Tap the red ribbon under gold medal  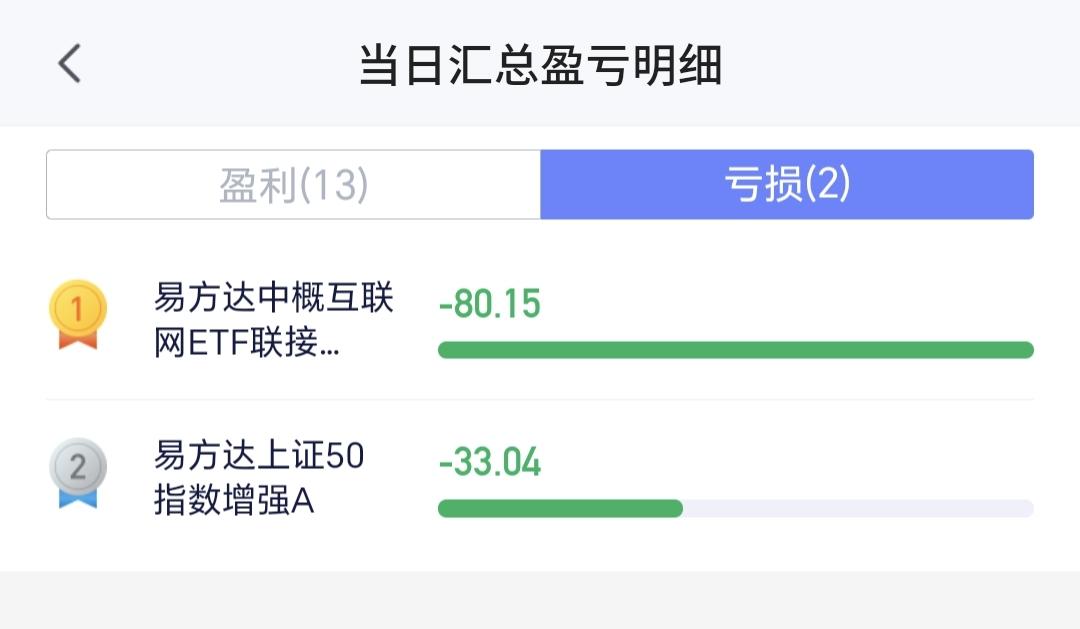click(77, 340)
